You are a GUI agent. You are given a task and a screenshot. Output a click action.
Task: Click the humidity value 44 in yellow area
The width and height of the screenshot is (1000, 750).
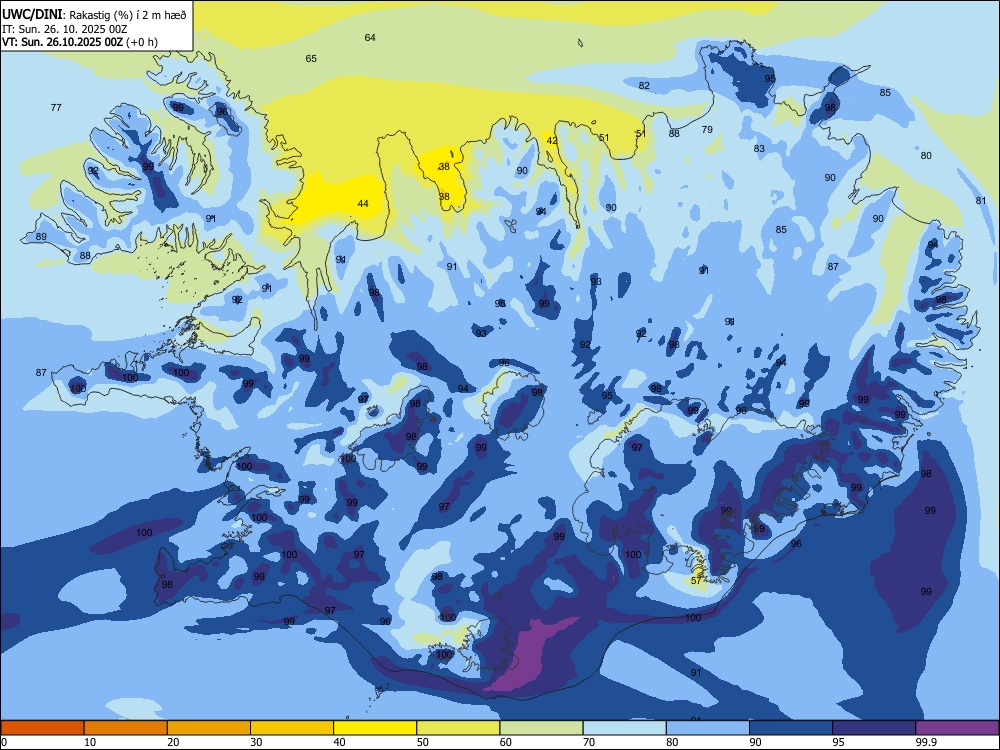click(x=363, y=204)
